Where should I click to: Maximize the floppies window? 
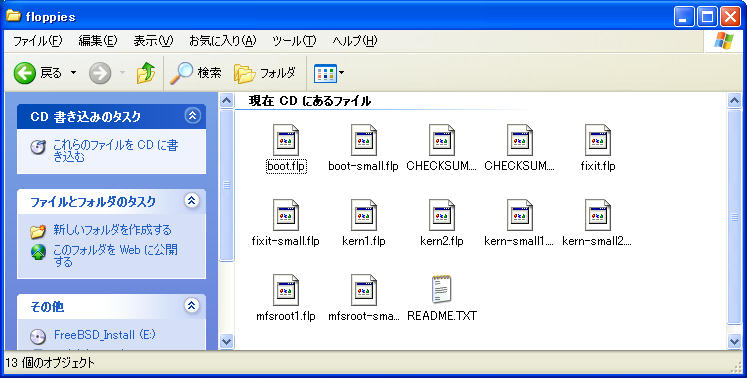(707, 17)
